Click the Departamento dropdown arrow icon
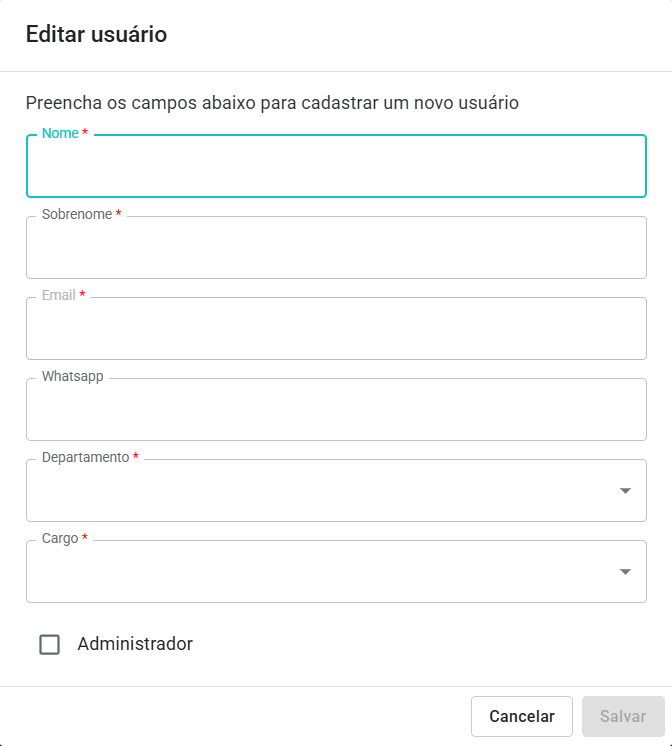Image resolution: width=672 pixels, height=746 pixels. [625, 491]
